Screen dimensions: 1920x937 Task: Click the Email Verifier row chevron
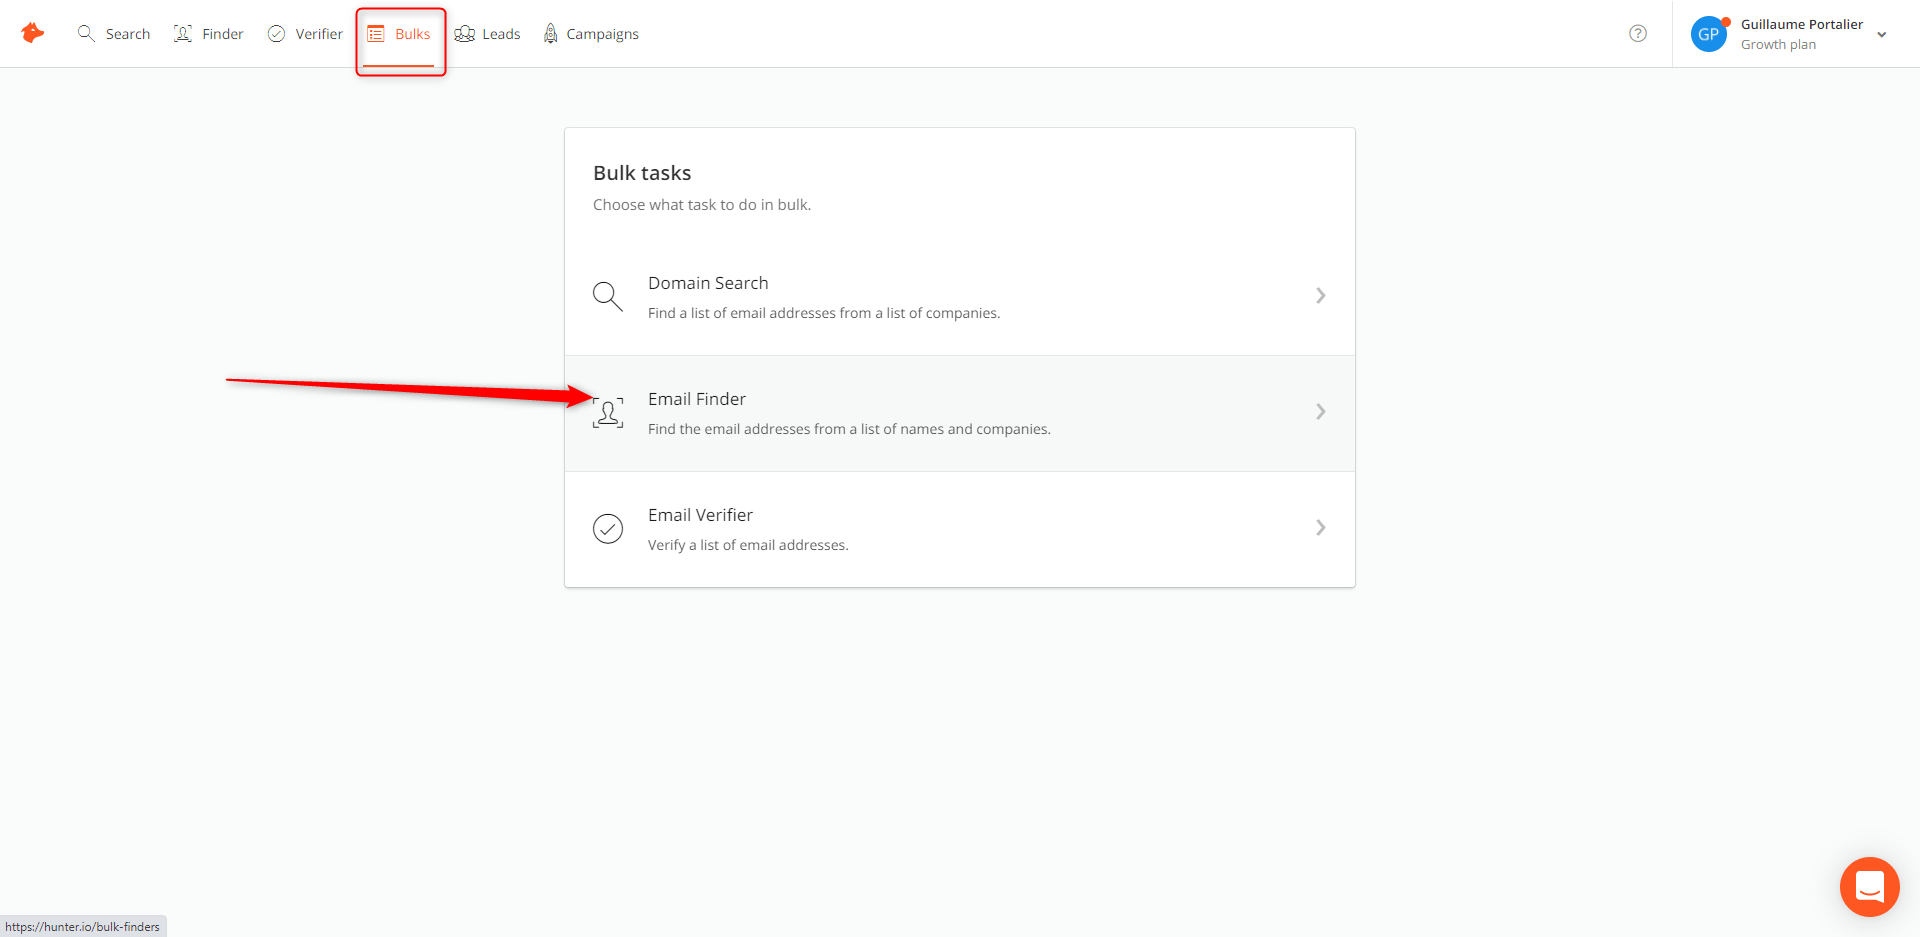[x=1321, y=528]
